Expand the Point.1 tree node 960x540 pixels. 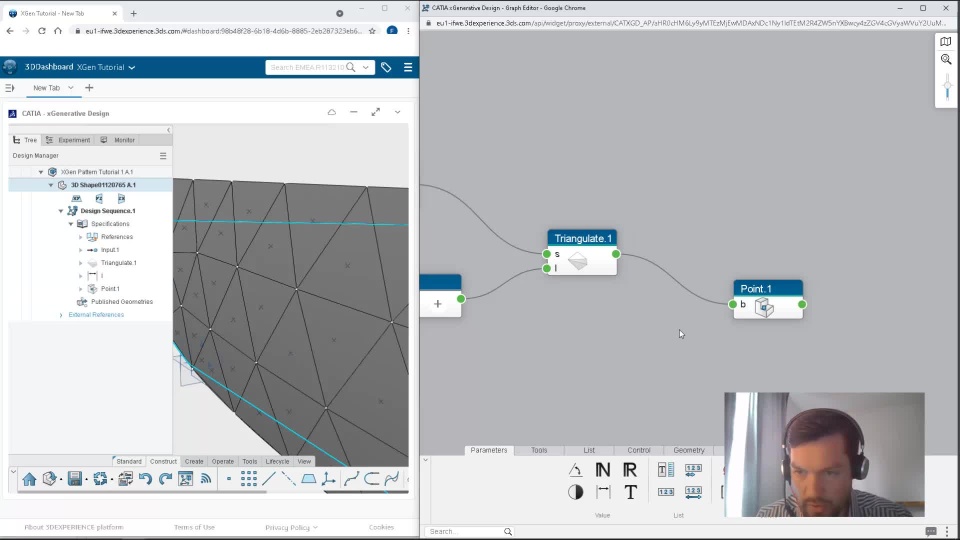click(81, 288)
